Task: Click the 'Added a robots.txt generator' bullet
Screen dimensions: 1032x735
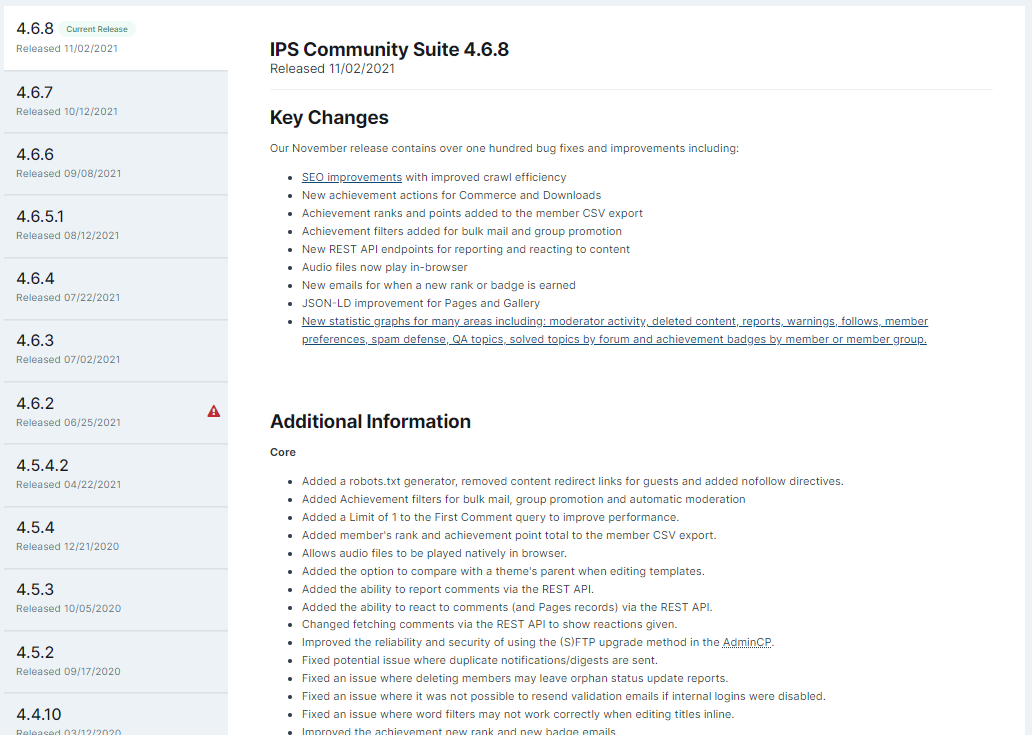Action: click(573, 481)
